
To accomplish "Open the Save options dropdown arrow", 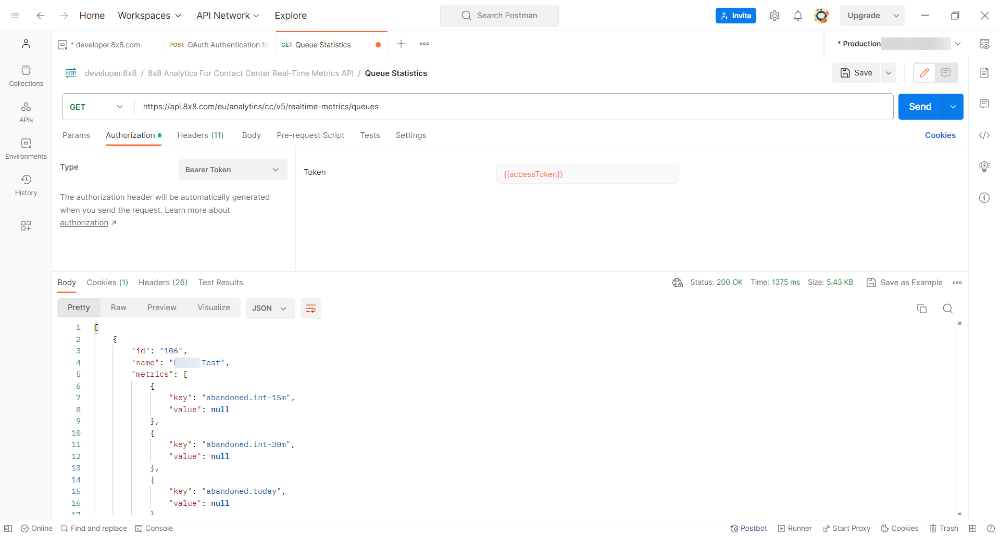I will 888,73.
